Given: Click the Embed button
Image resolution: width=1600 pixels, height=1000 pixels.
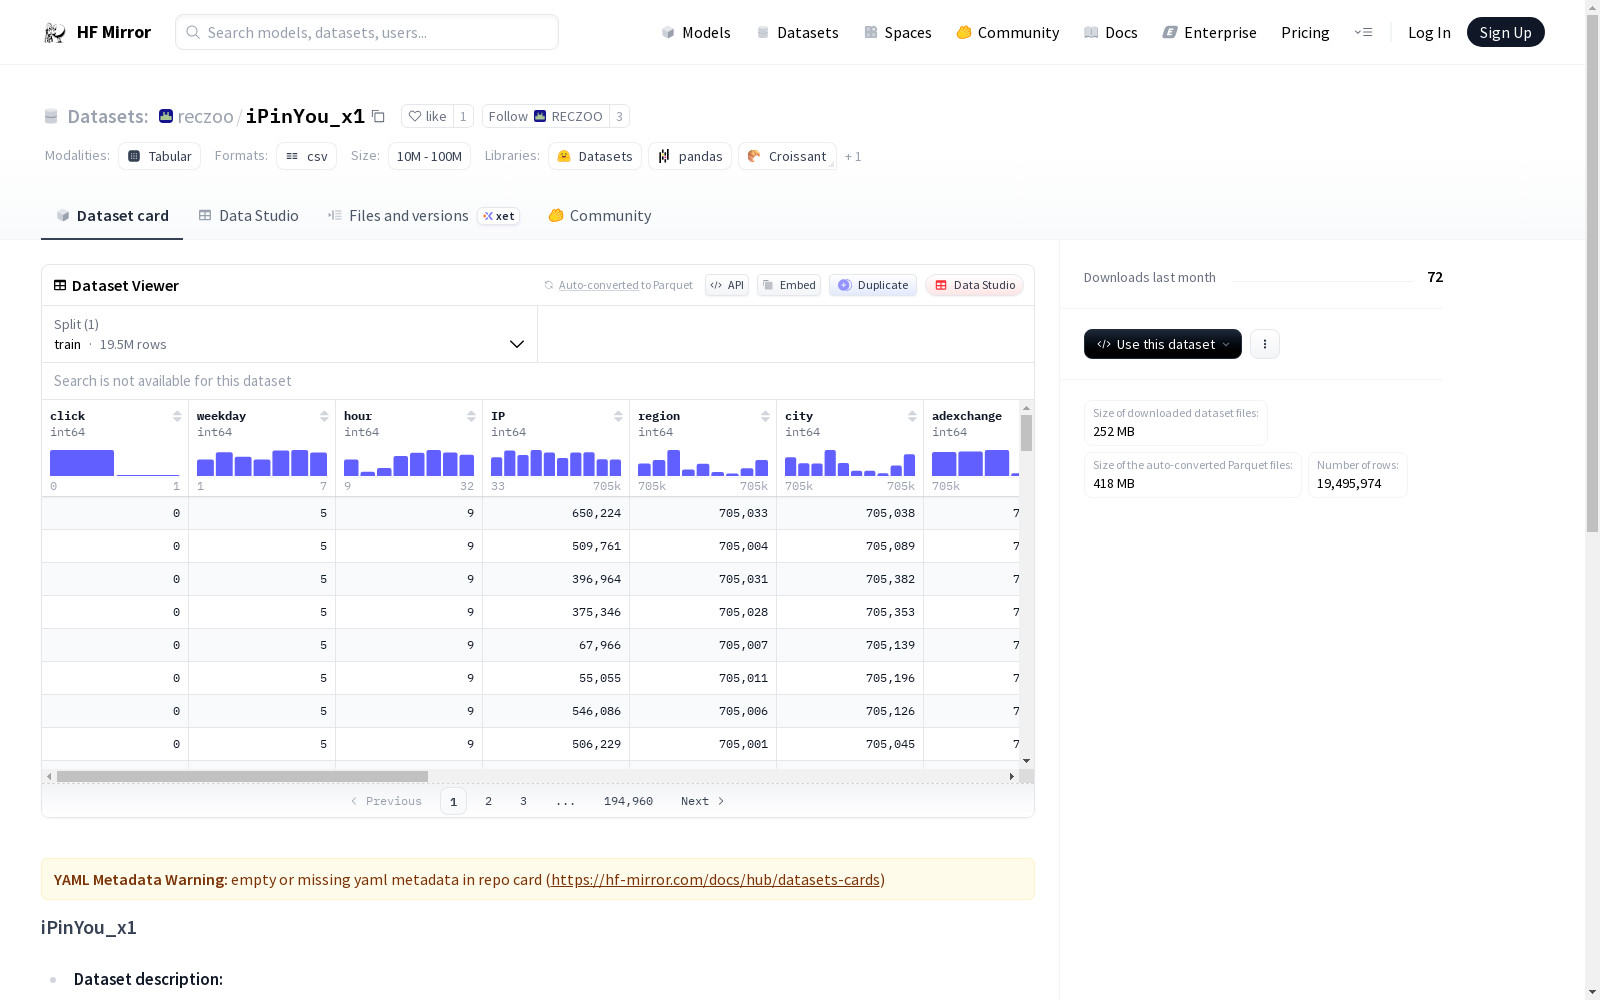Looking at the screenshot, I should tap(789, 285).
